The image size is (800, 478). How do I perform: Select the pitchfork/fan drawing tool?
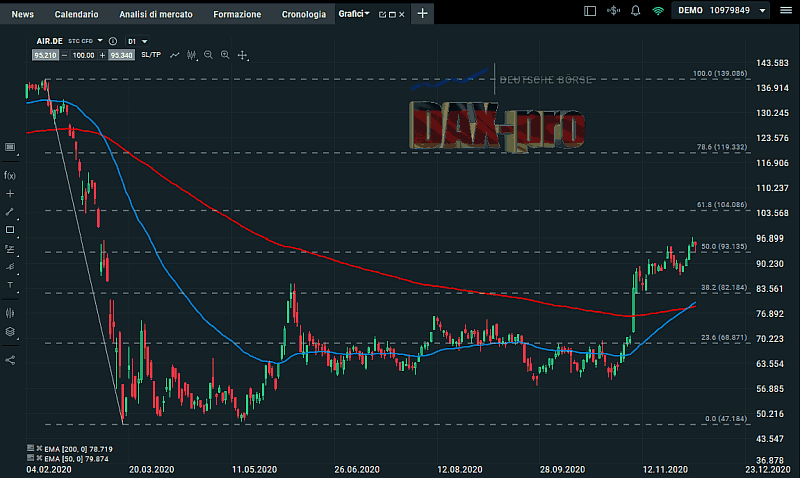point(10,267)
